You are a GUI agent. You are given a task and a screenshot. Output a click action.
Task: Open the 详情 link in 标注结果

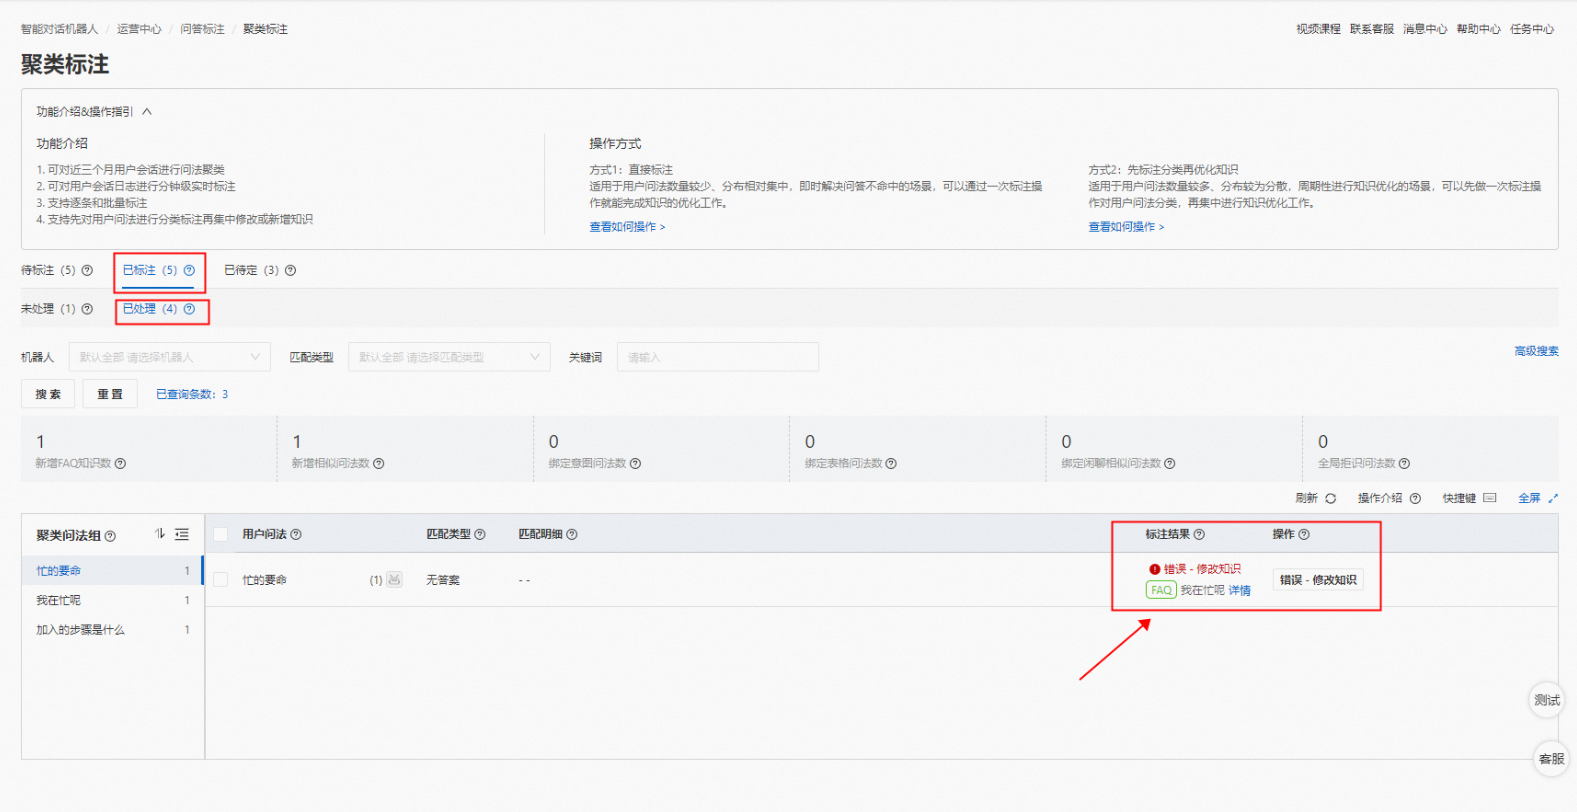(1239, 591)
